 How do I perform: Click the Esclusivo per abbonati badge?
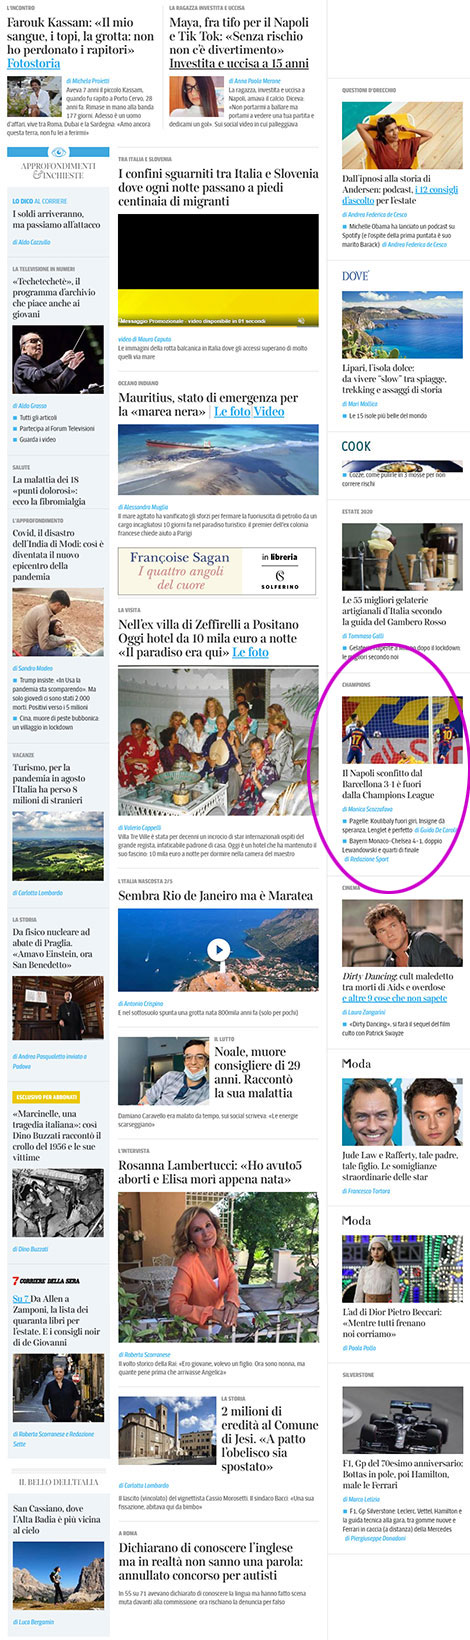46,1097
